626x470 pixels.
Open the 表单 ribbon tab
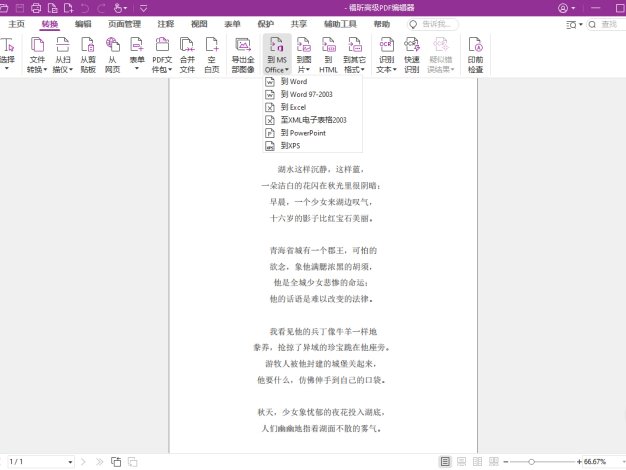pyautogui.click(x=232, y=24)
